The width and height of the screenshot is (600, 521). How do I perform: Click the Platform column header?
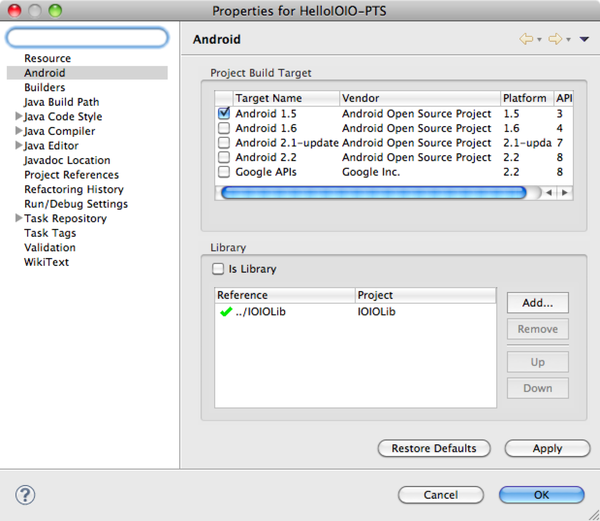click(527, 98)
